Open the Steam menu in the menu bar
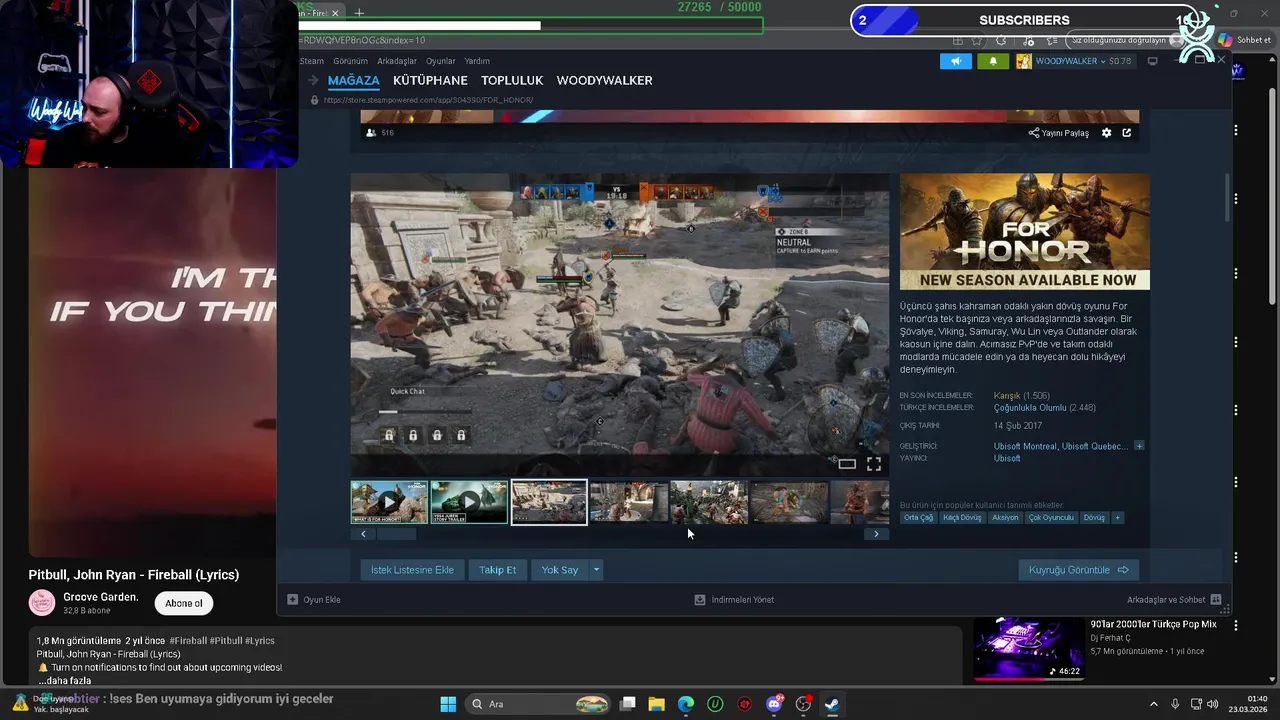 312,61
